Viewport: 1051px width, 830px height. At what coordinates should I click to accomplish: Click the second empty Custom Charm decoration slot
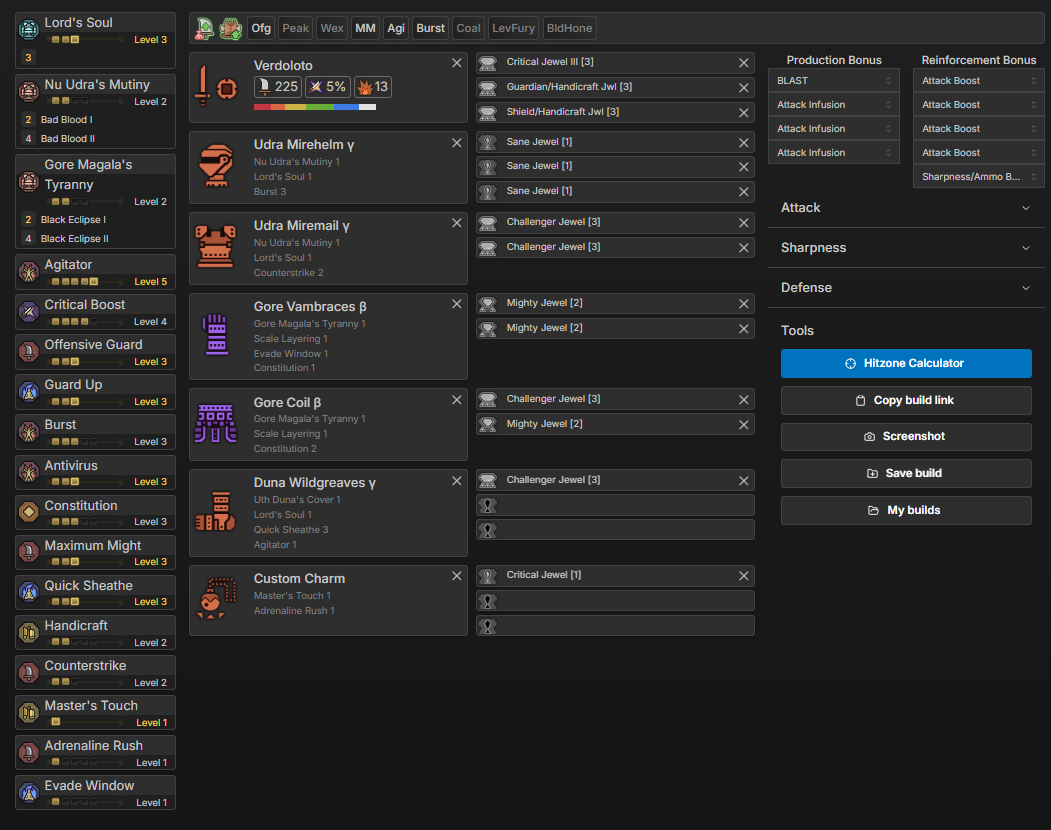click(615, 601)
